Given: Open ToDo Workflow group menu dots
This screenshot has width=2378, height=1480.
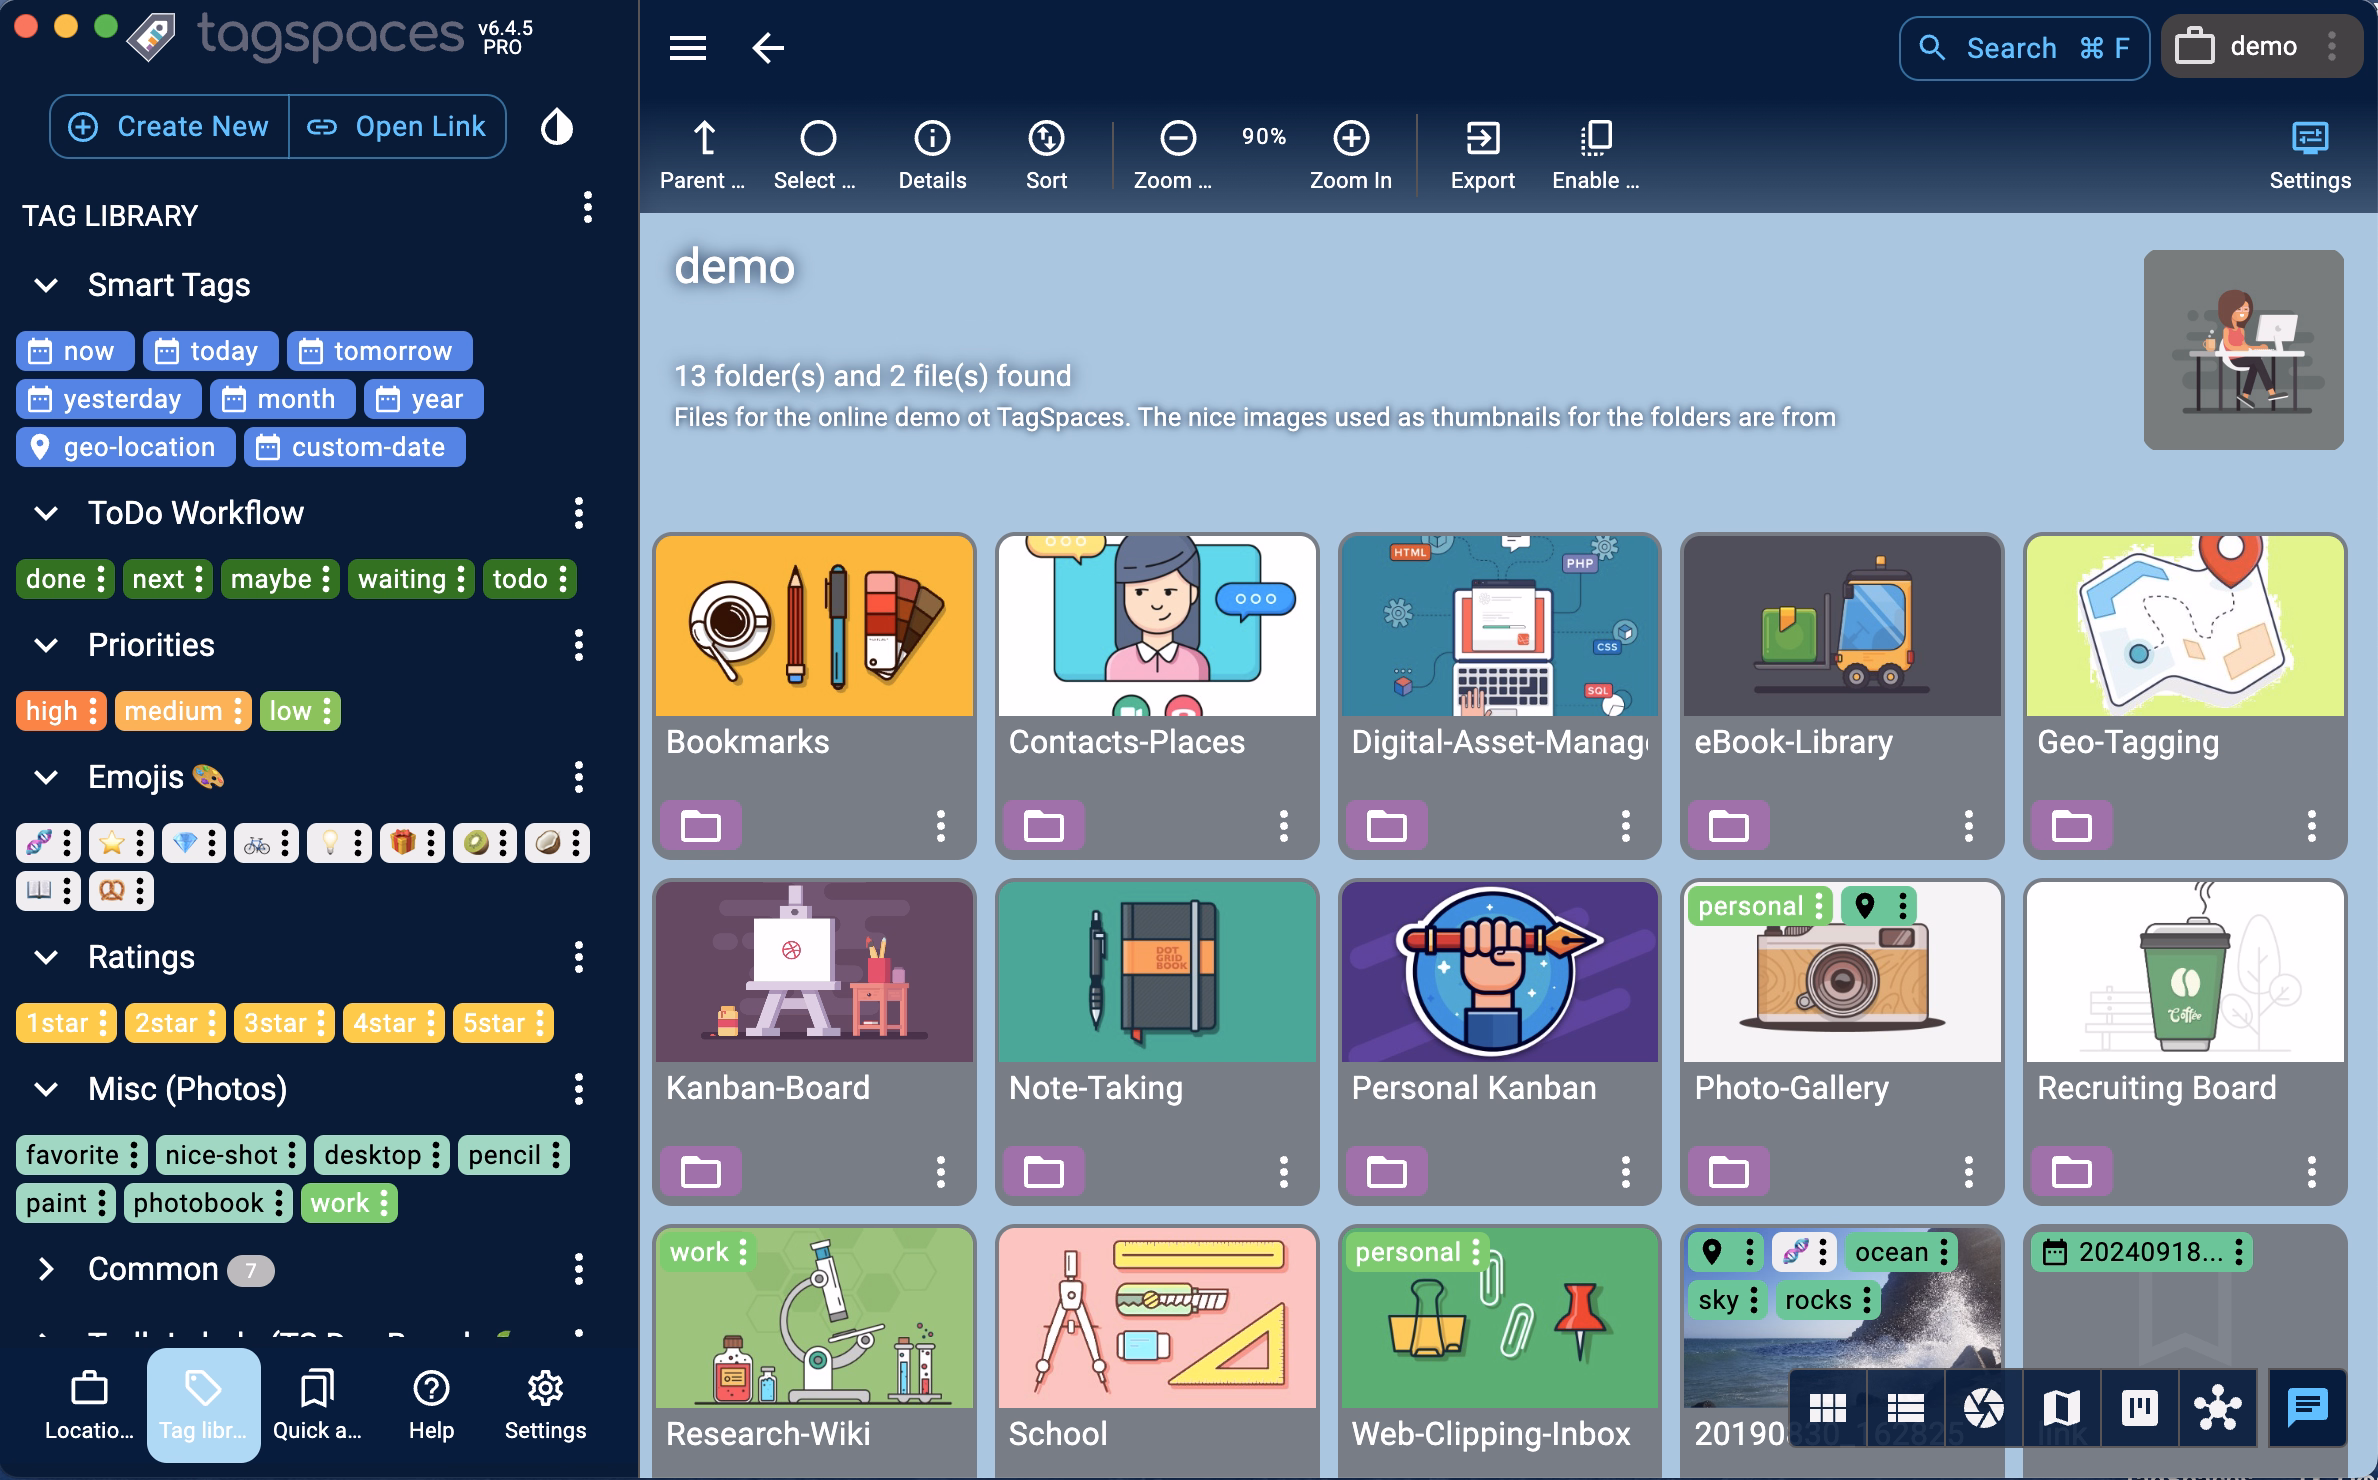Looking at the screenshot, I should pyautogui.click(x=579, y=513).
